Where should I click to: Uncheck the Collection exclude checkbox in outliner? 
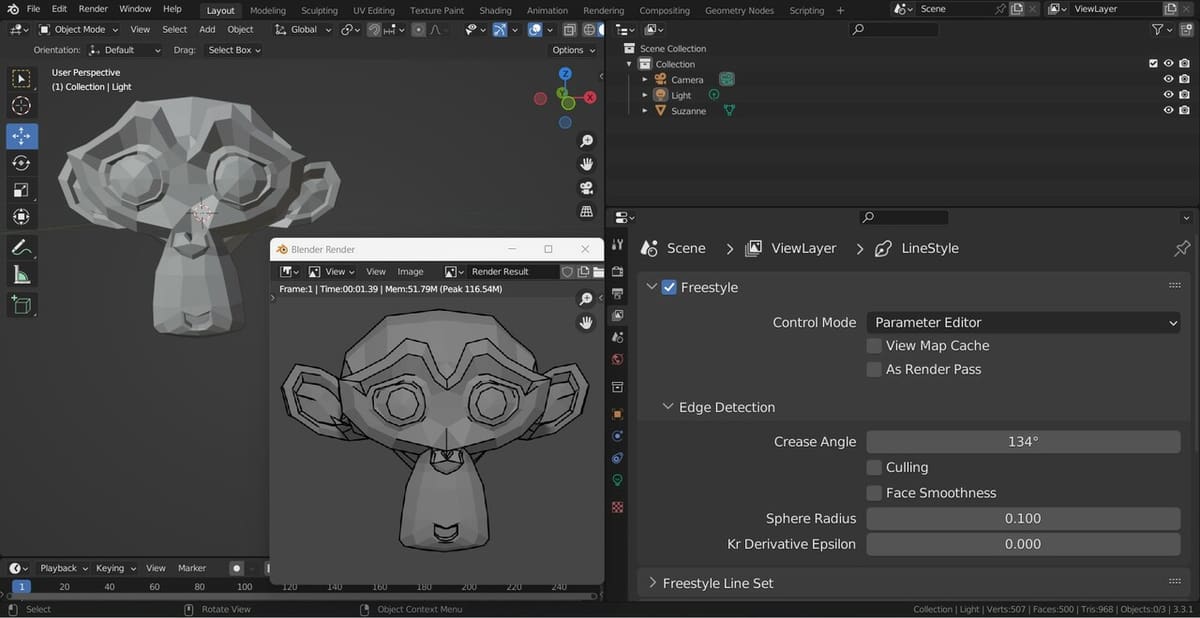(x=1153, y=64)
